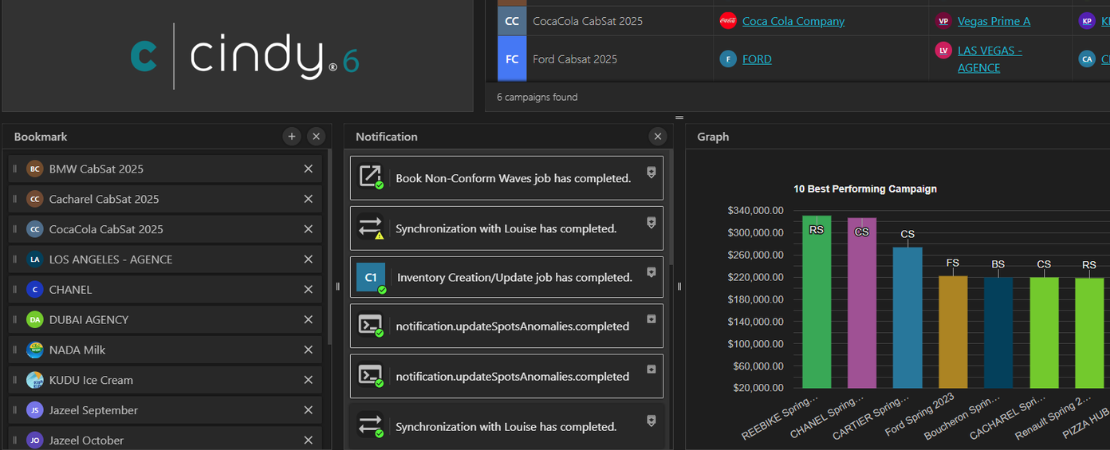Screen dimensions: 1110x450
Task: Expand second updateSpotsAnomalies notification
Action: [x=651, y=369]
